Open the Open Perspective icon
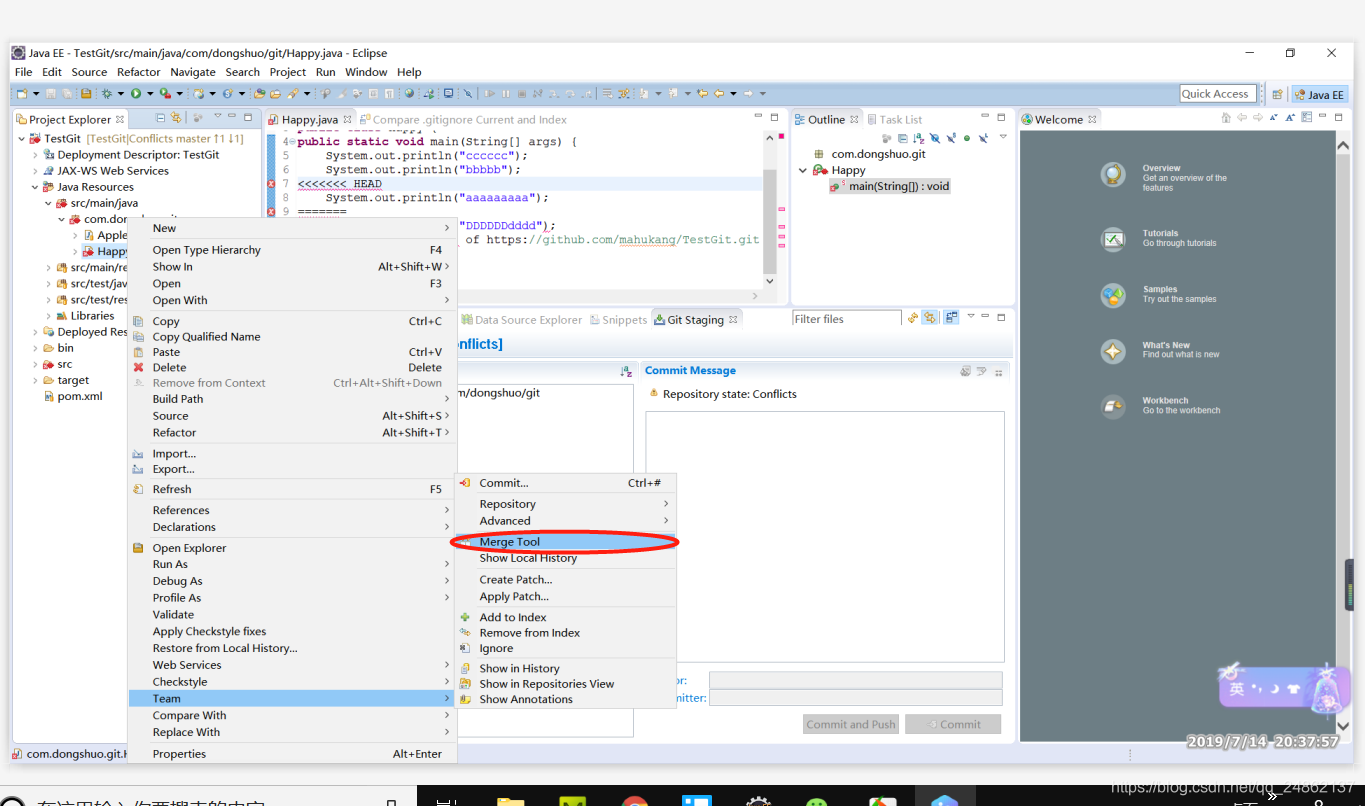 point(1277,94)
